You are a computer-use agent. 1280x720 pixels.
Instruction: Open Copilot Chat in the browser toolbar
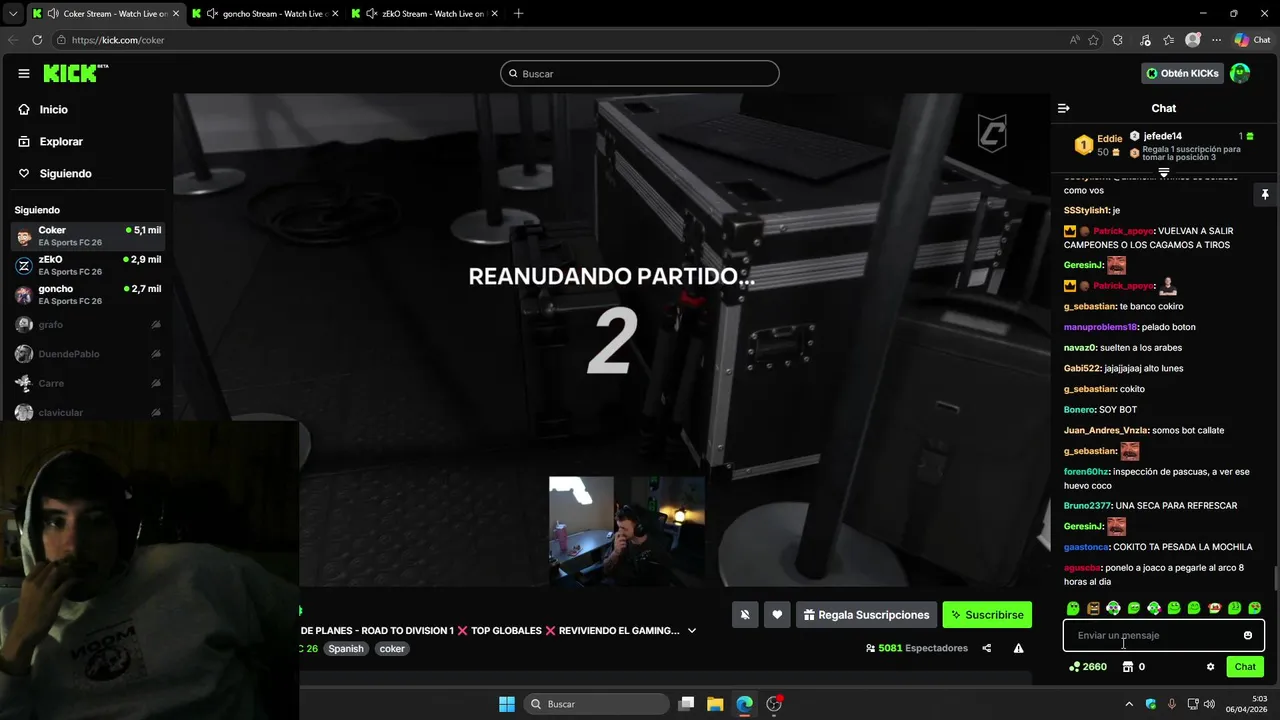click(x=1252, y=40)
